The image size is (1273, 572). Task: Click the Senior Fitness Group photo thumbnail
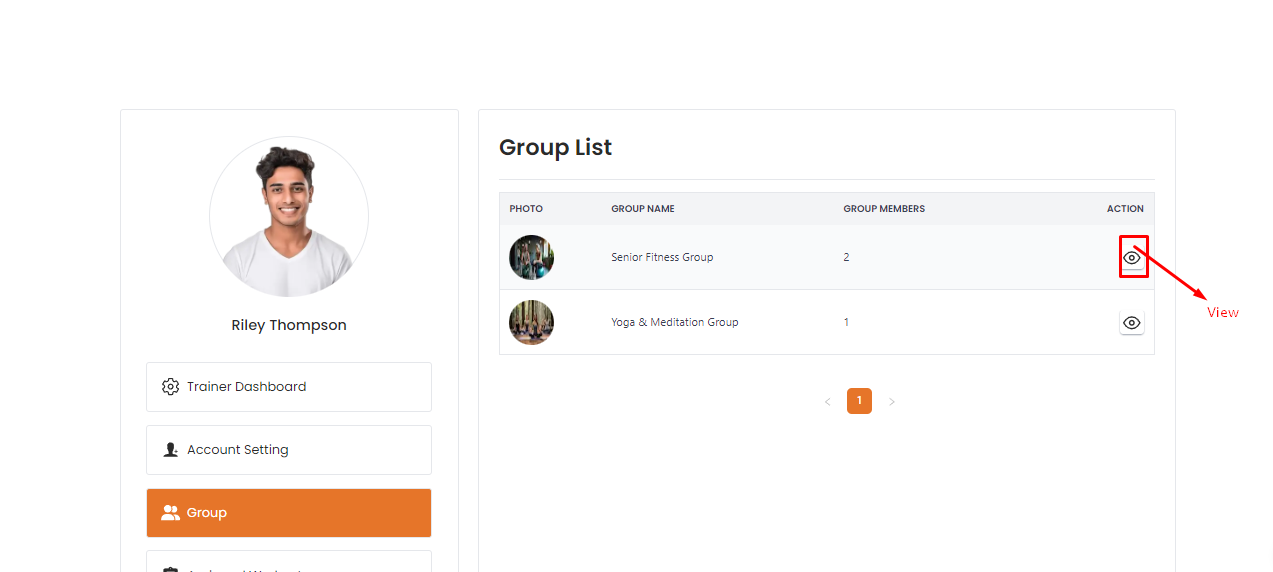point(531,257)
